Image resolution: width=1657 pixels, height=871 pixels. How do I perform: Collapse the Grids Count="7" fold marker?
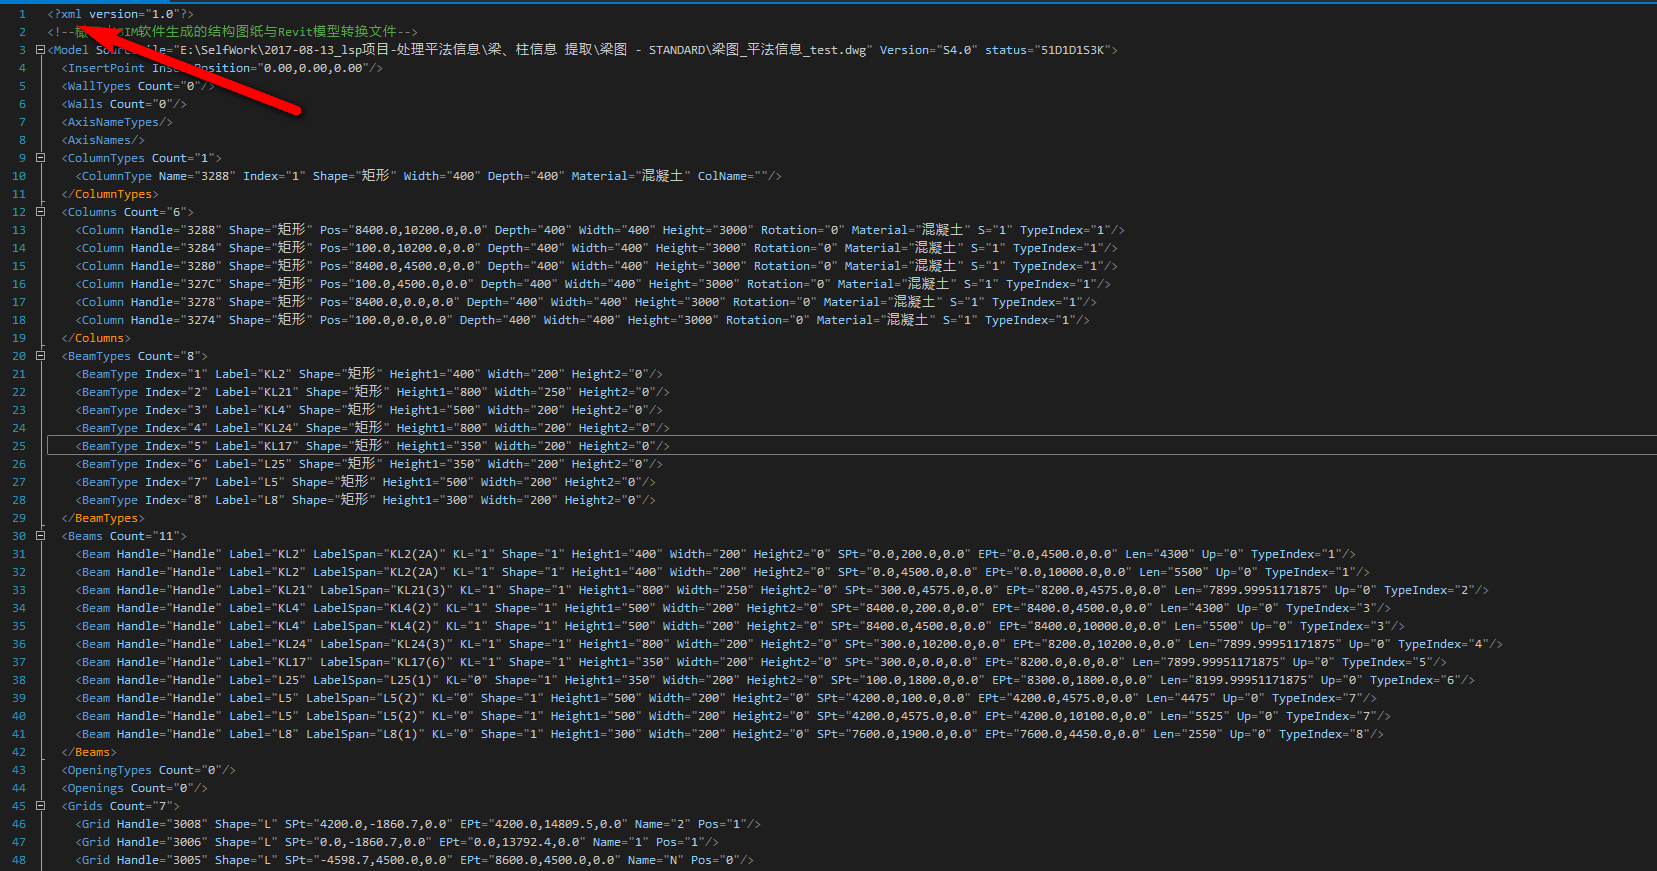tap(40, 806)
